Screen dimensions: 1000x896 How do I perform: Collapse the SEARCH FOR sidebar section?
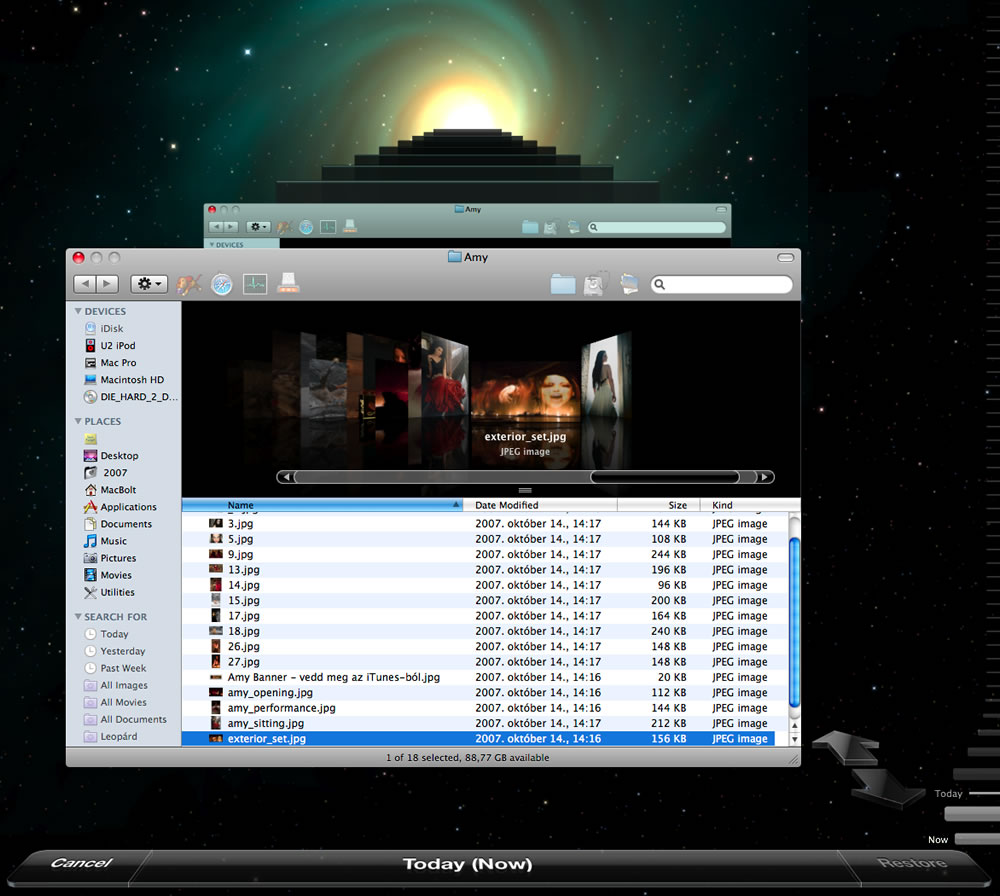(x=79, y=617)
